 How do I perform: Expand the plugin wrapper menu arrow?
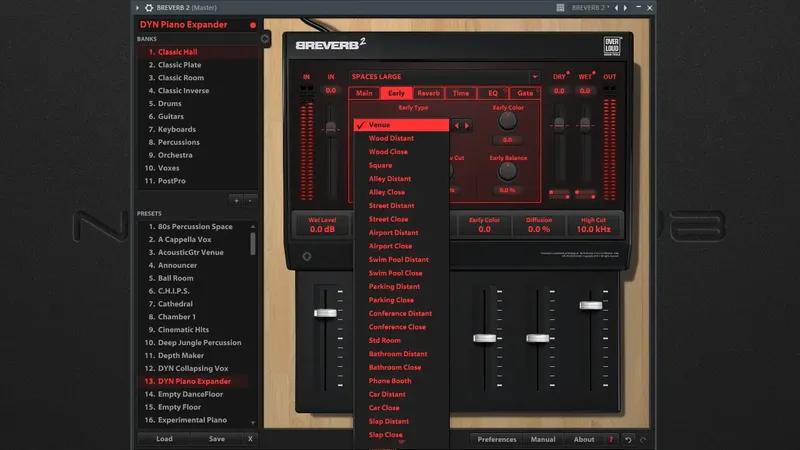(137, 8)
